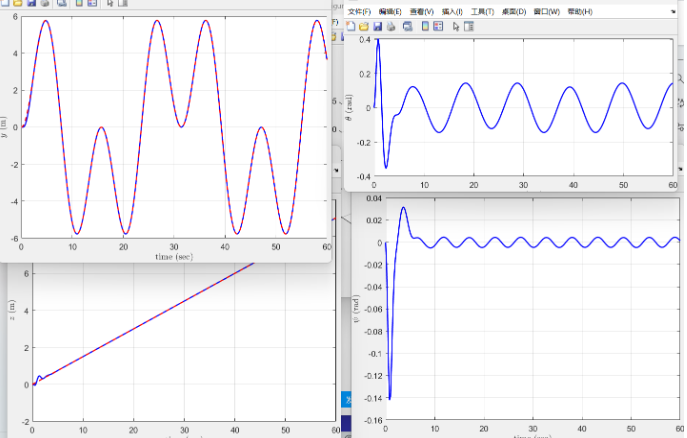The height and width of the screenshot is (438, 687).
Task: Click Insert Colorbar icon in y-plot window
Action: (79, 3)
